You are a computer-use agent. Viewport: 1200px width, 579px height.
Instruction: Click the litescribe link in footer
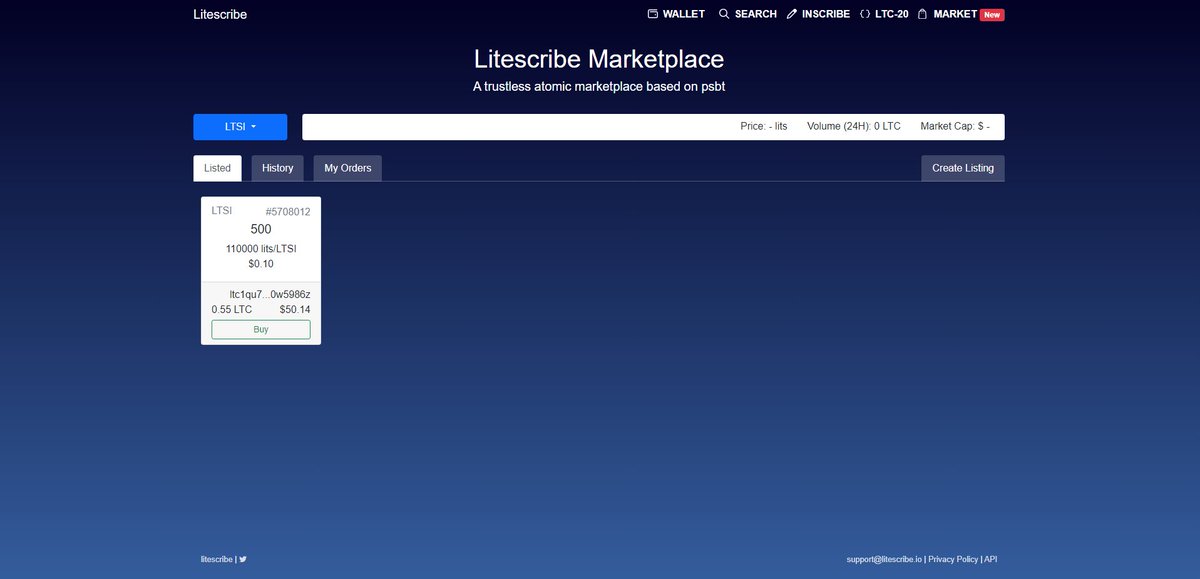click(216, 559)
